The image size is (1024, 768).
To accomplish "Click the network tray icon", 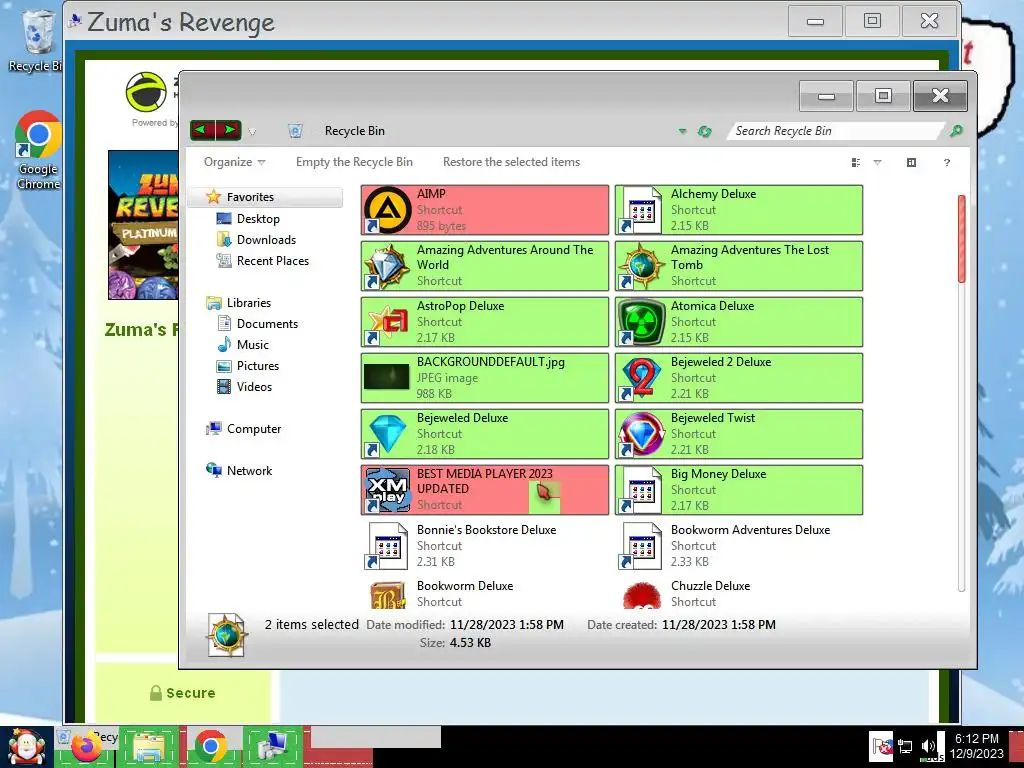I will click(x=905, y=746).
